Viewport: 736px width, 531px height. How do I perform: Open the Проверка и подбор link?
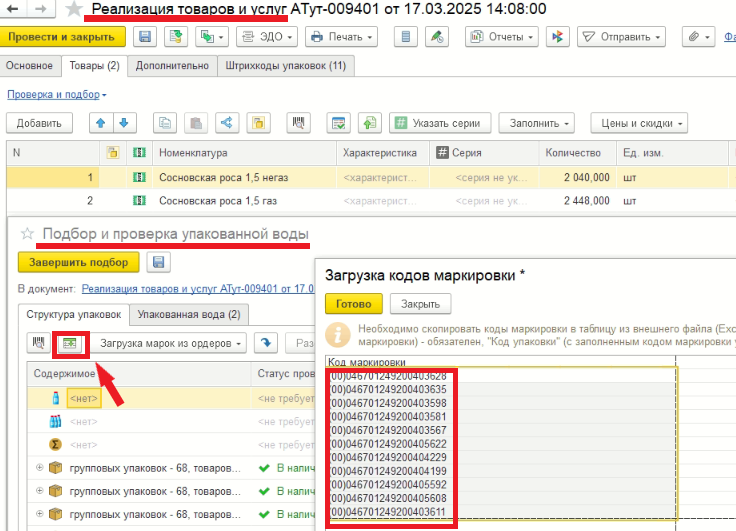tap(56, 94)
